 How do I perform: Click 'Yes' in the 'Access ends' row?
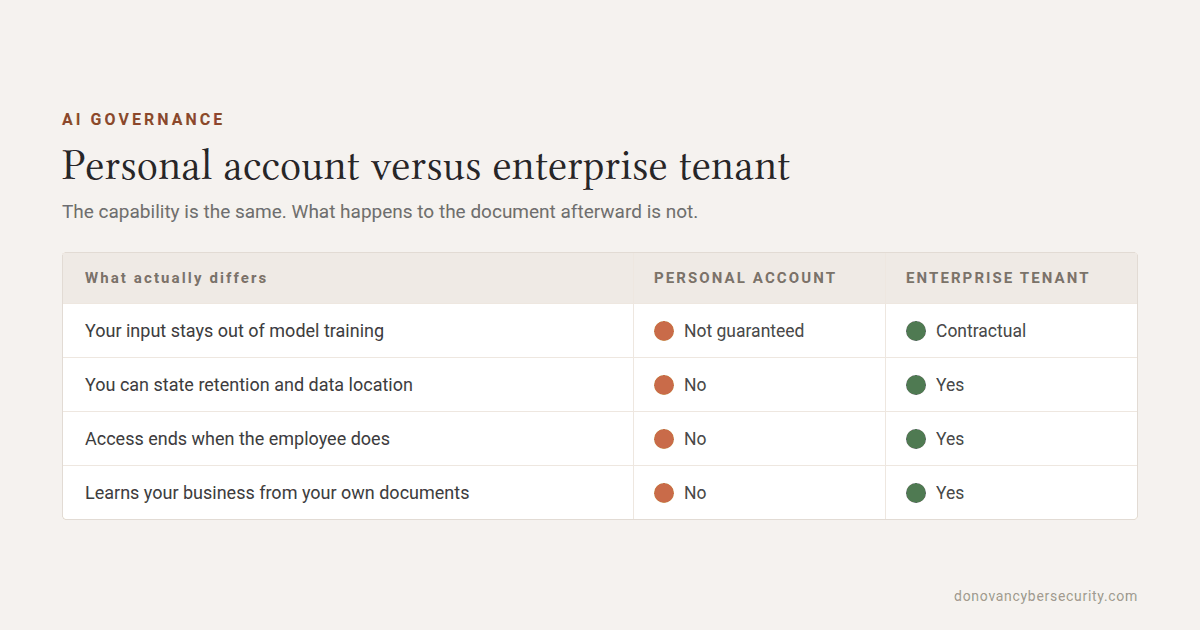tap(950, 439)
